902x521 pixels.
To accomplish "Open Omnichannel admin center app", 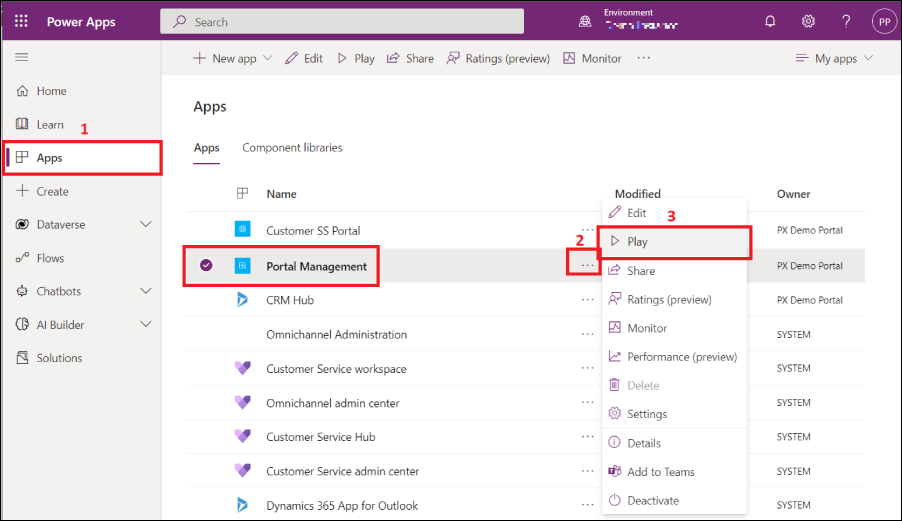I will 332,403.
